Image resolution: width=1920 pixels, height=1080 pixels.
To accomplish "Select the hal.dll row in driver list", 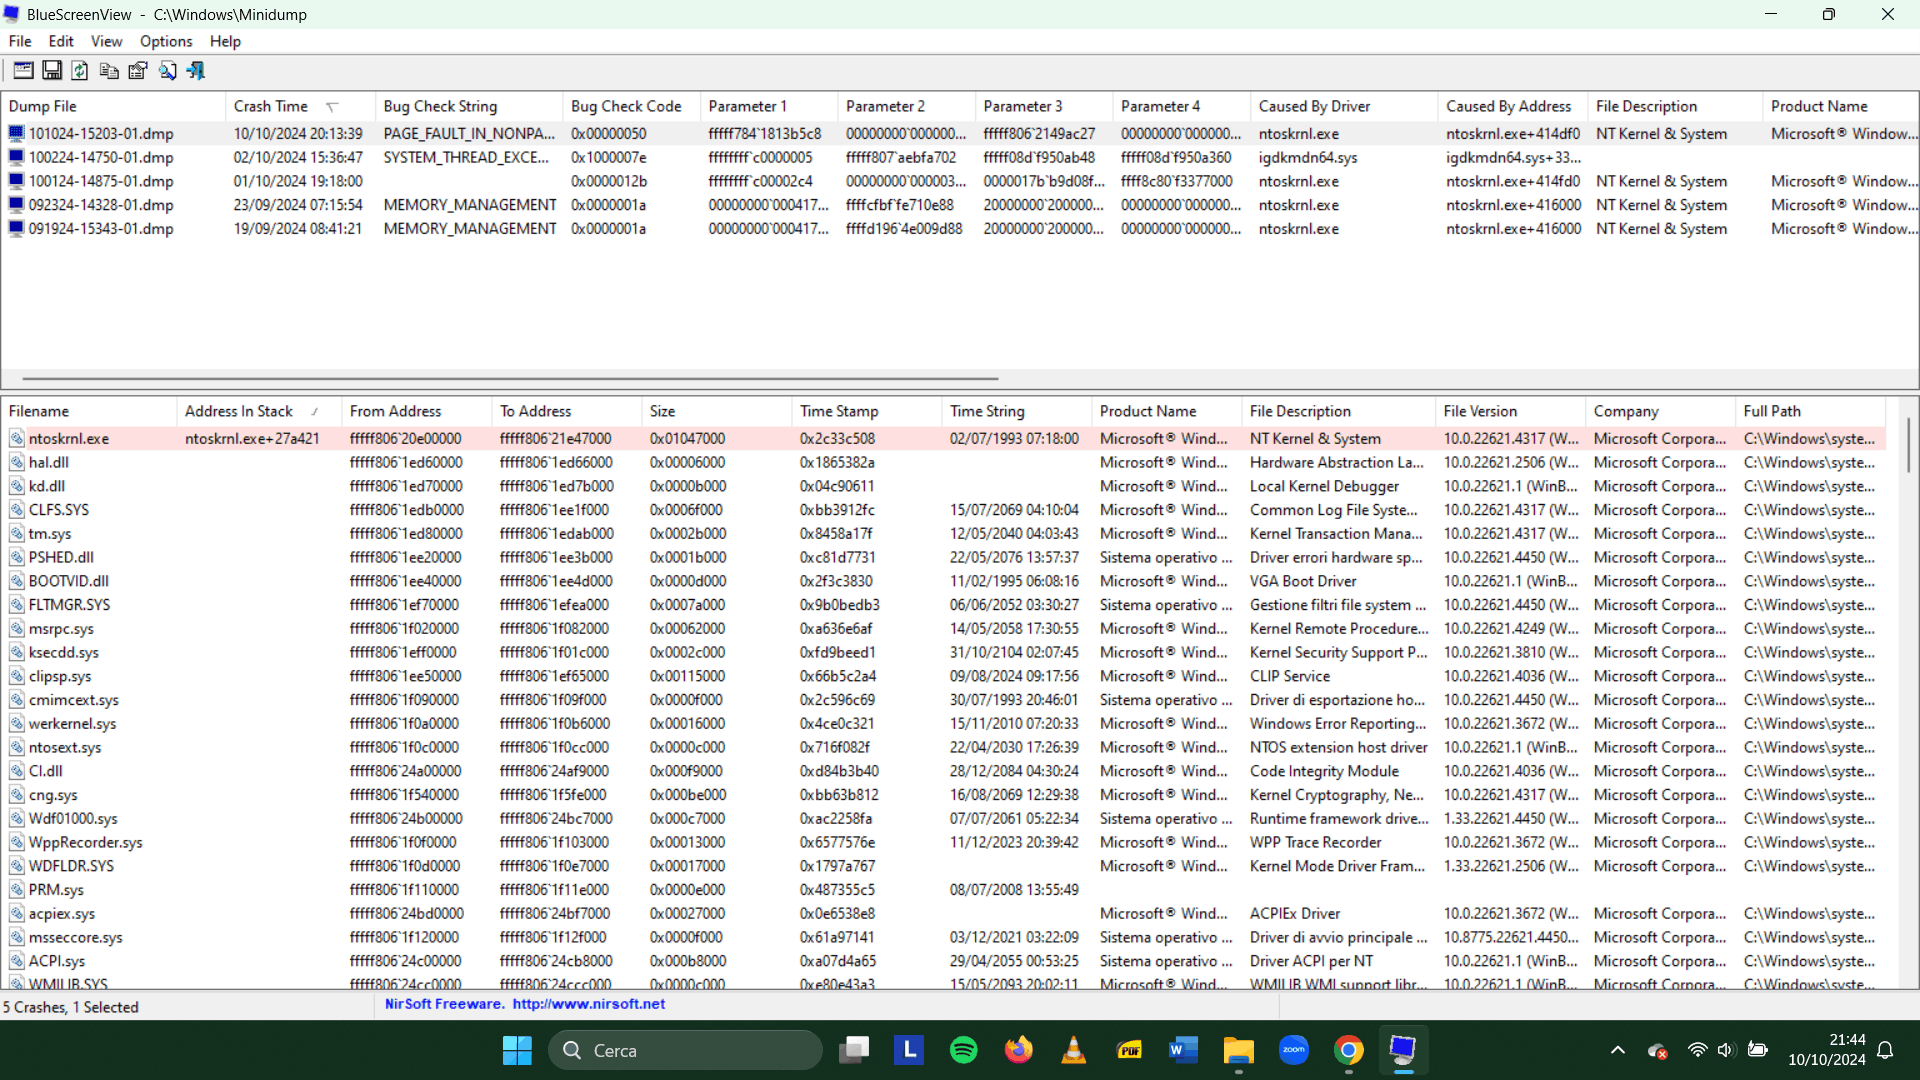I will tap(48, 462).
